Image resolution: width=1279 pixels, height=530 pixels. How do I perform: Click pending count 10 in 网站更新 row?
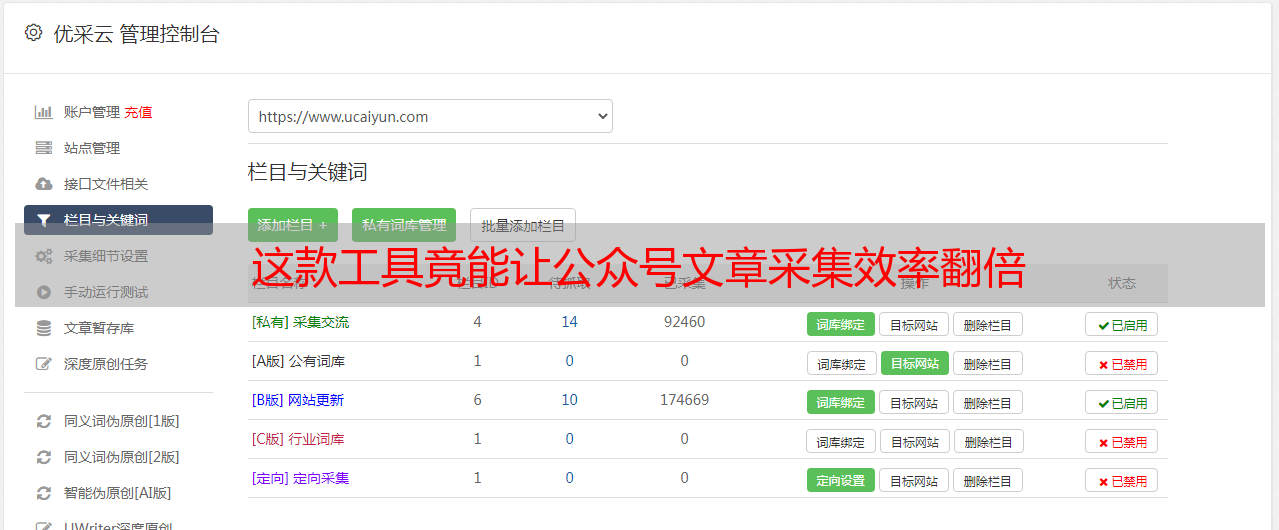tap(569, 400)
